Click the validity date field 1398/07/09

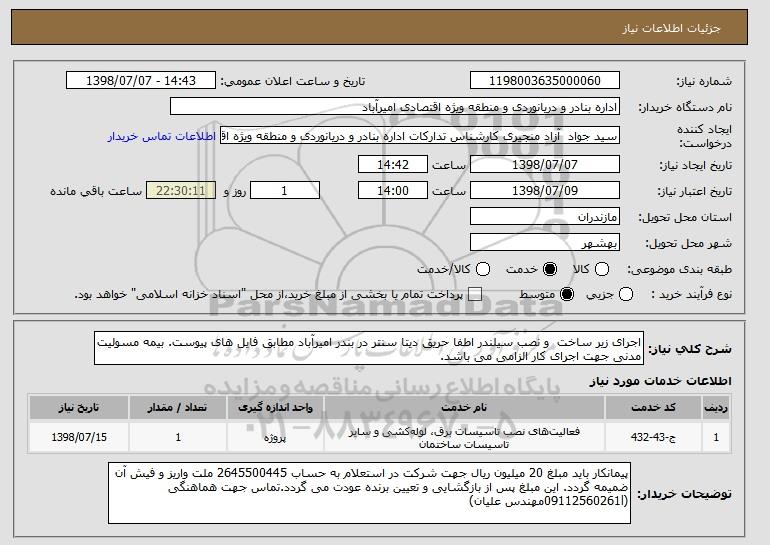tap(545, 191)
